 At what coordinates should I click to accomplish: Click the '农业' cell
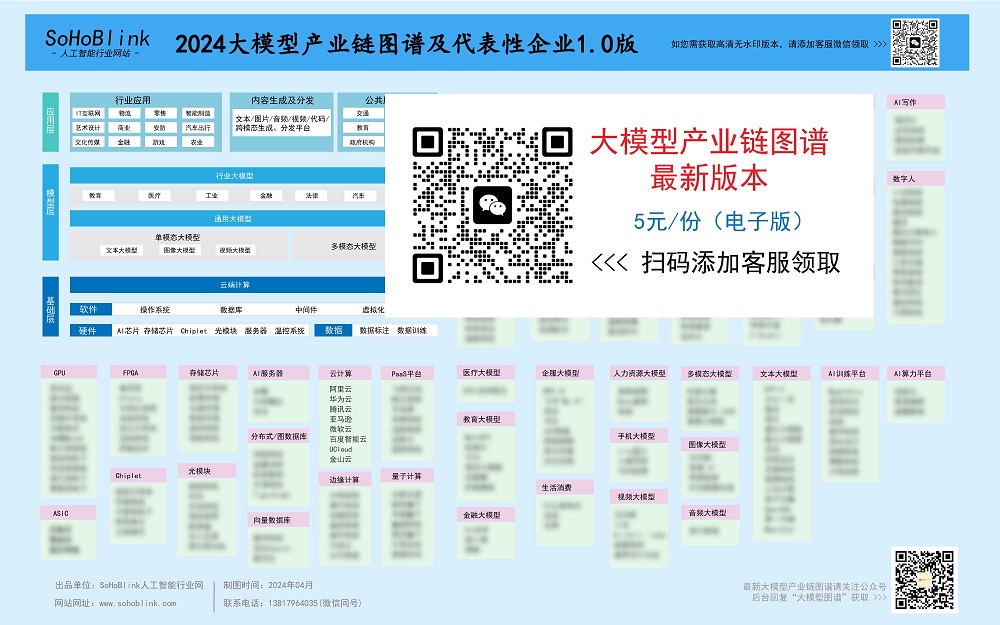(198, 142)
